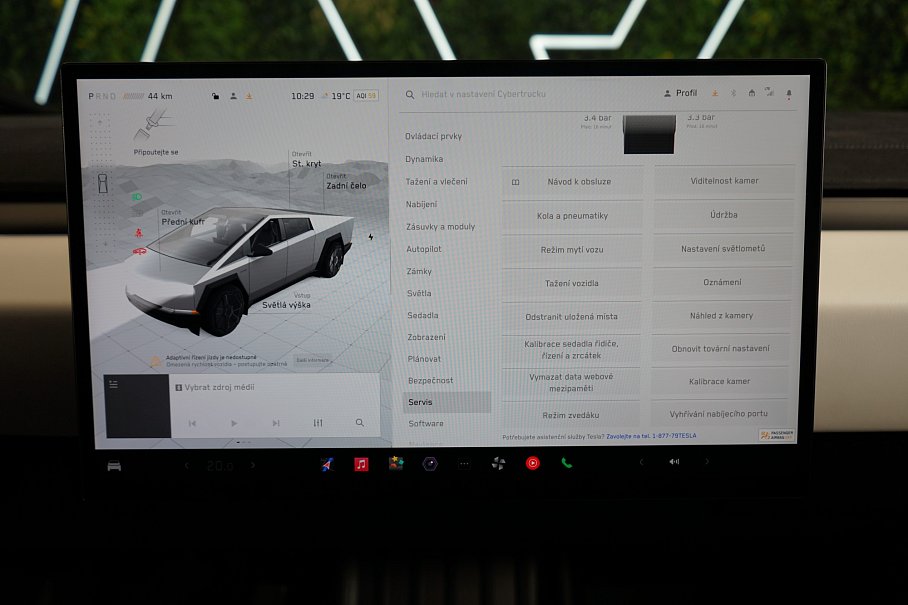Open the music app in the dock
Image resolution: width=908 pixels, height=605 pixels.
pos(361,463)
